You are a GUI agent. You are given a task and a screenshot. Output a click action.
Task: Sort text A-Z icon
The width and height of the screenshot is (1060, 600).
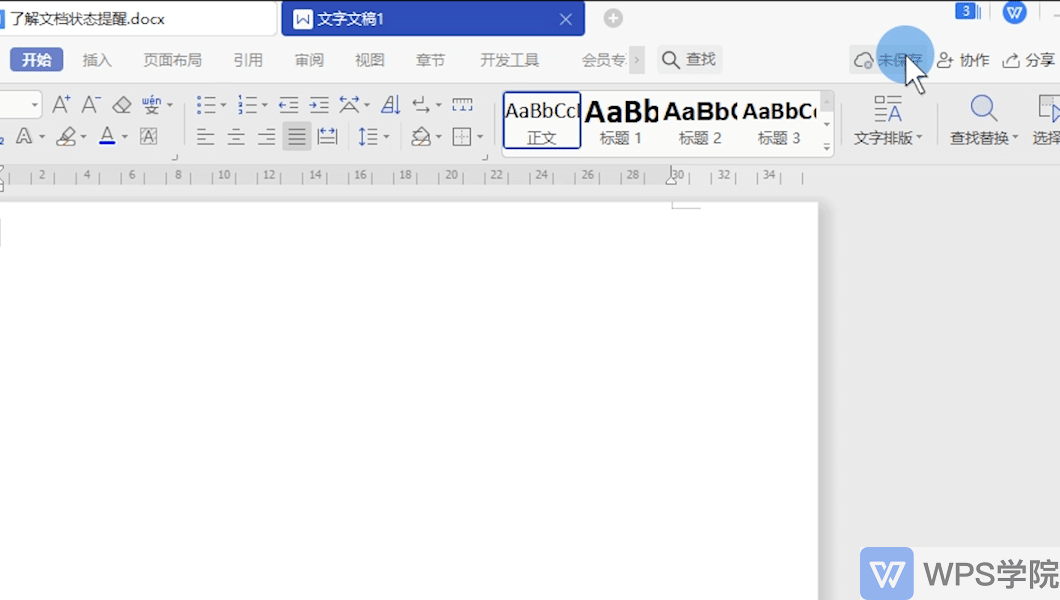pos(391,105)
